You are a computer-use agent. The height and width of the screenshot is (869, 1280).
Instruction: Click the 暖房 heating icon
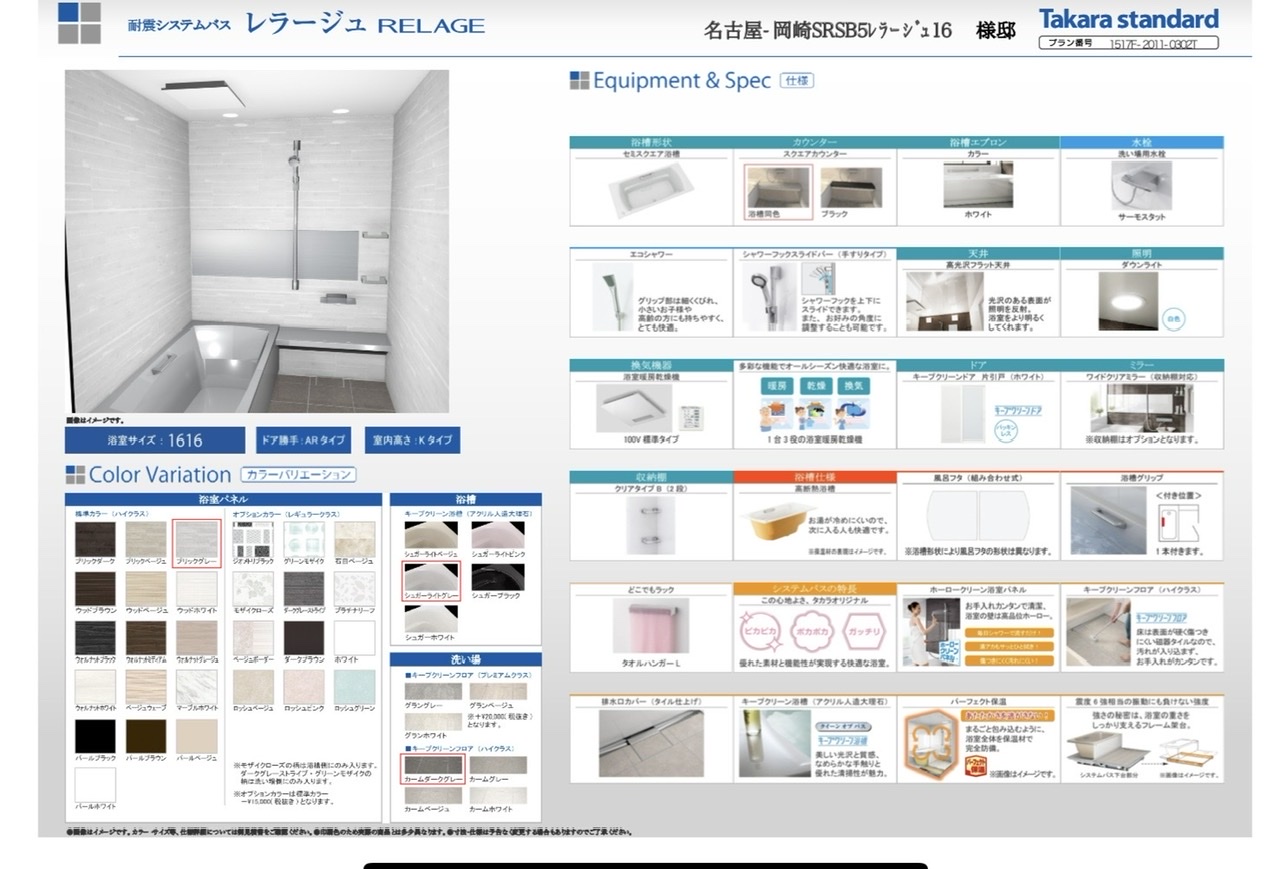(x=775, y=385)
